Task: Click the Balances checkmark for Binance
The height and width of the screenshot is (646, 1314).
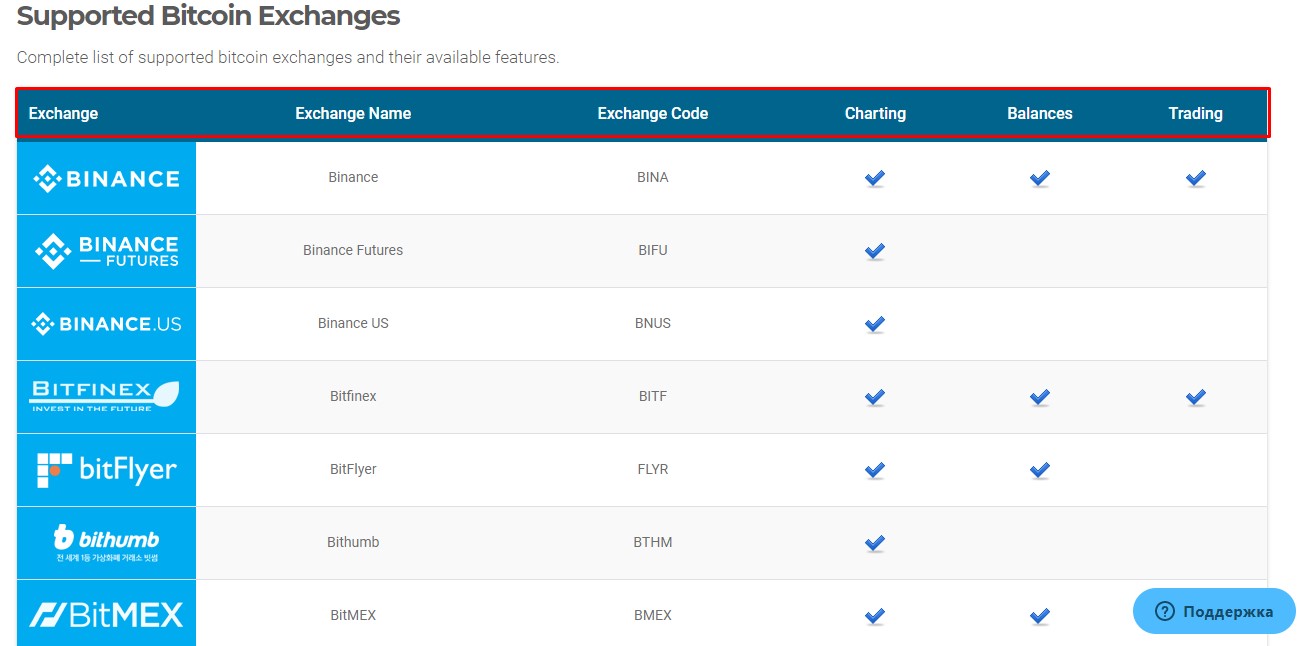Action: [1040, 178]
